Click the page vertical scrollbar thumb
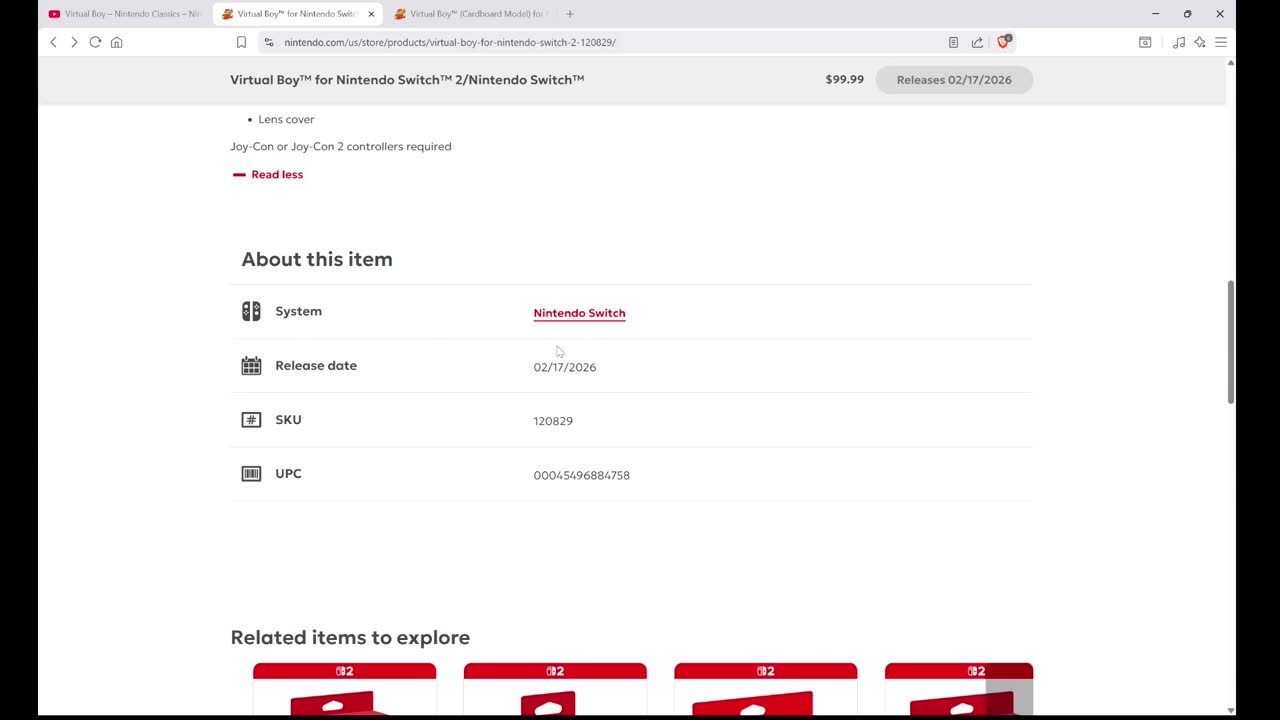This screenshot has height=720, width=1280. coord(1230,342)
